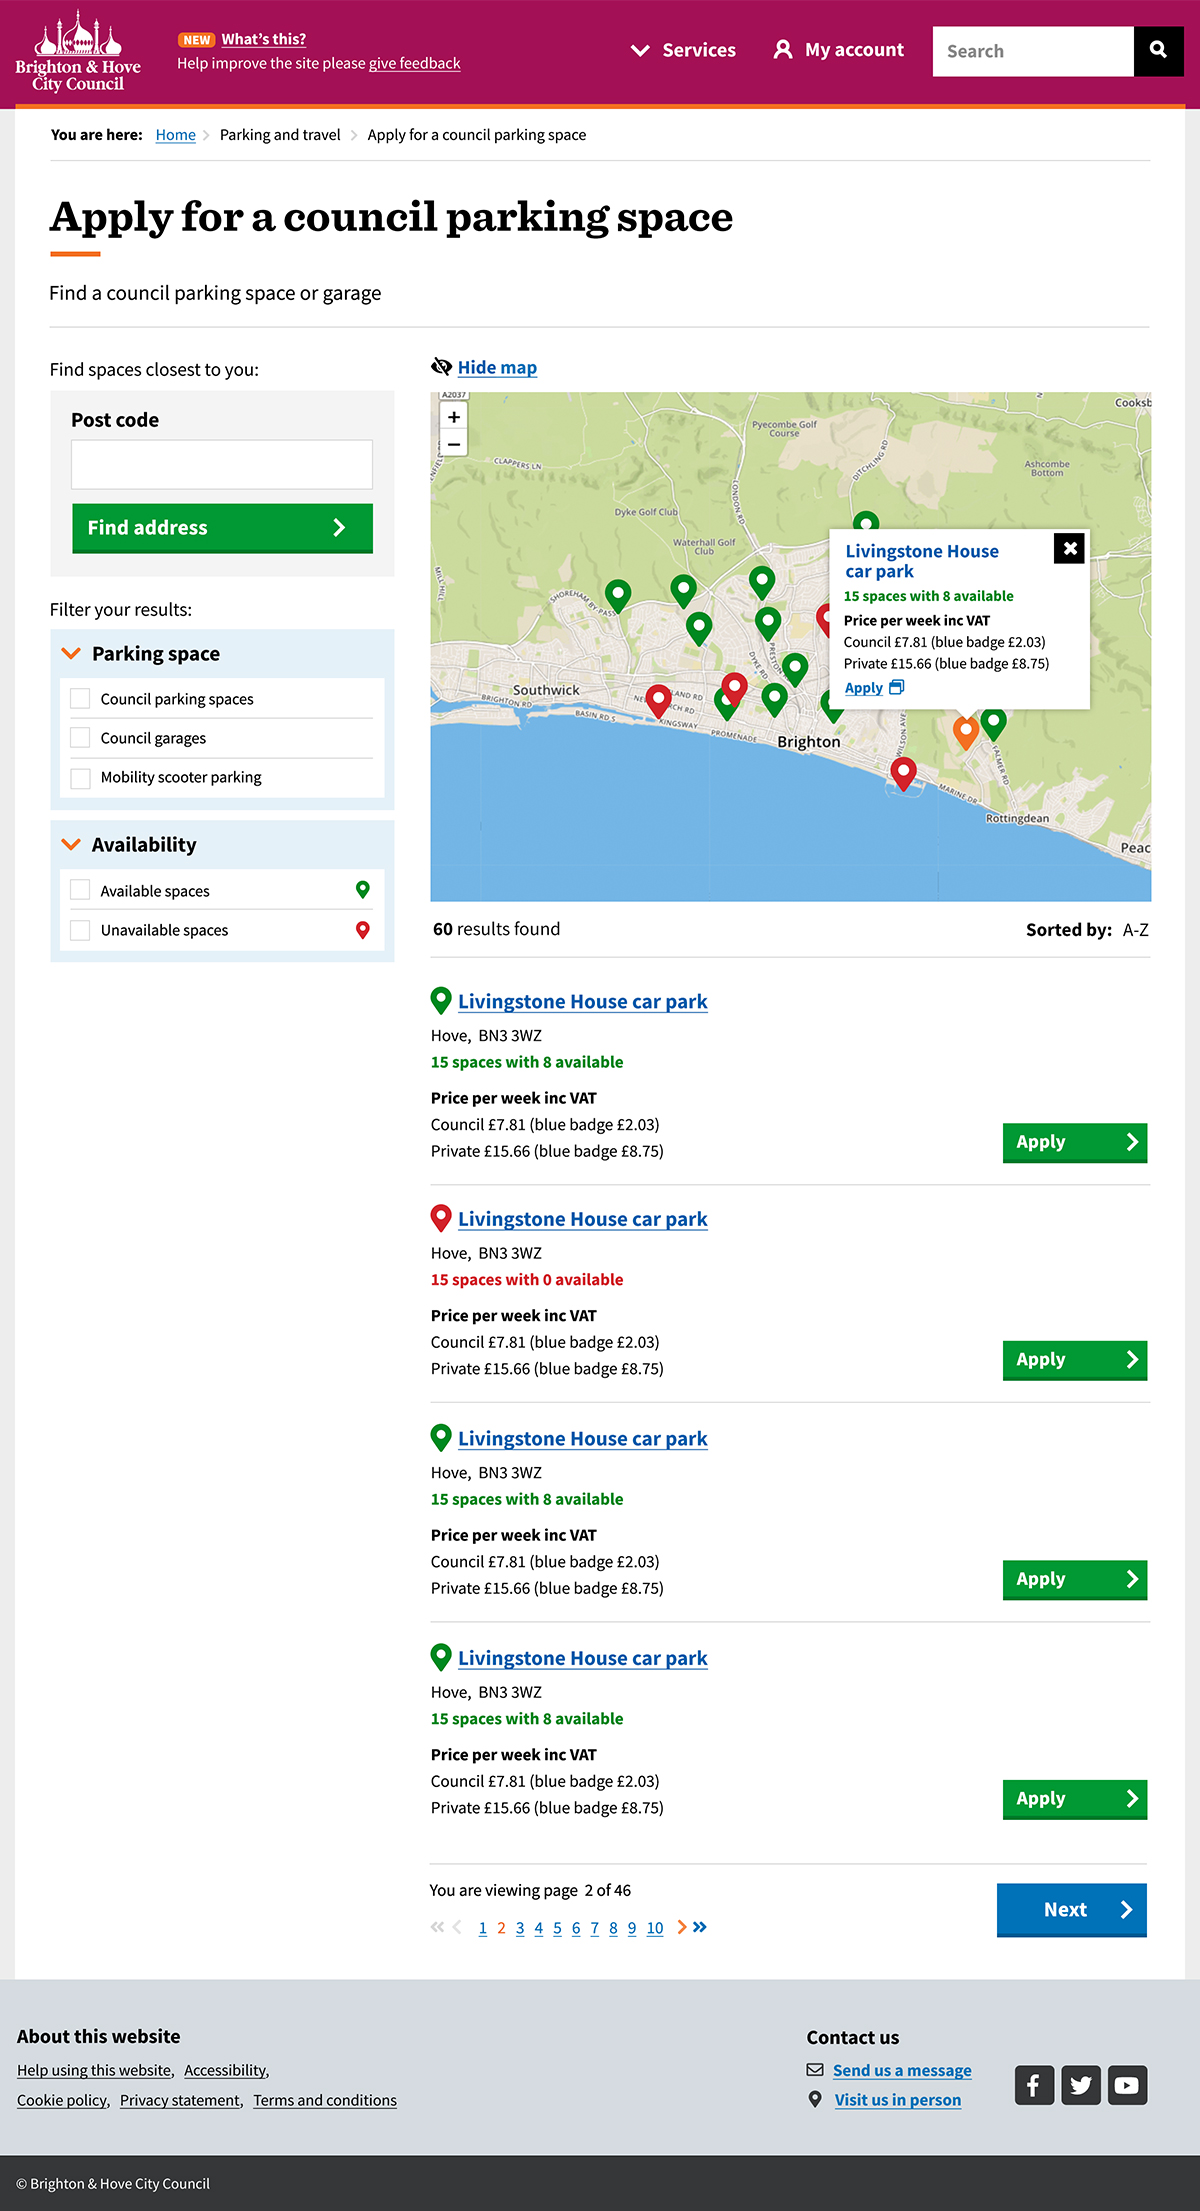This screenshot has height=2211, width=1200.
Task: Open the council's Facebook page icon
Action: point(1034,2085)
